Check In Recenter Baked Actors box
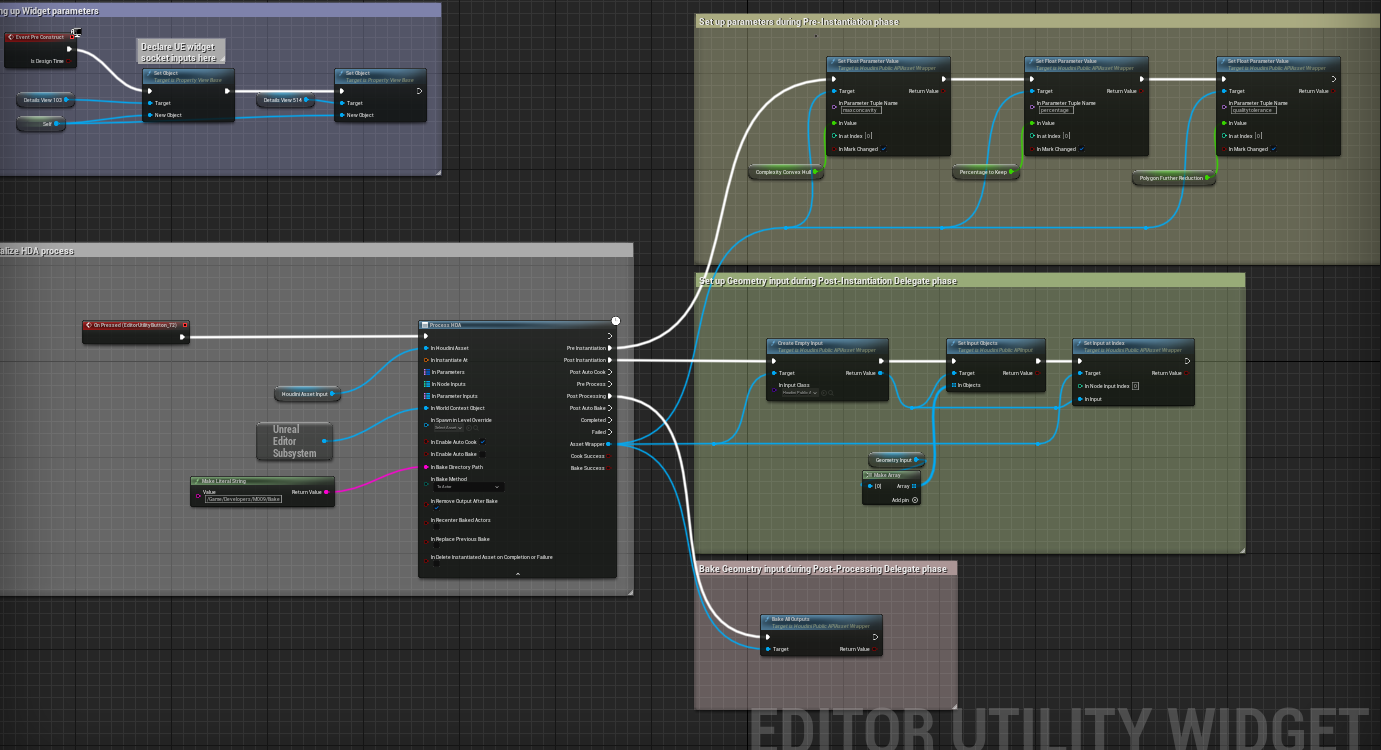This screenshot has height=750, width=1381. point(436,527)
